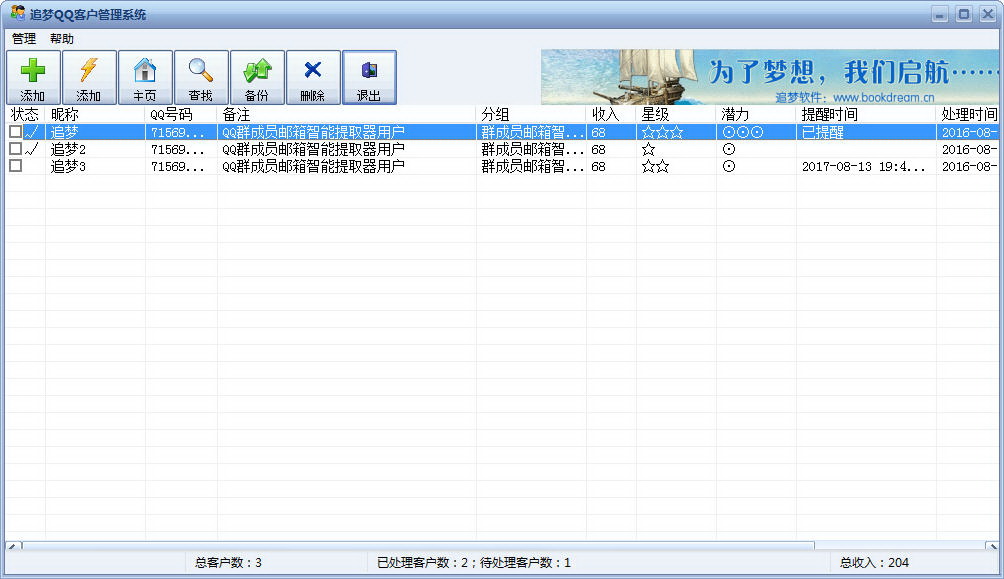Click the 备份 backup toolbar button
Screen dimensions: 1004x579
coord(257,77)
